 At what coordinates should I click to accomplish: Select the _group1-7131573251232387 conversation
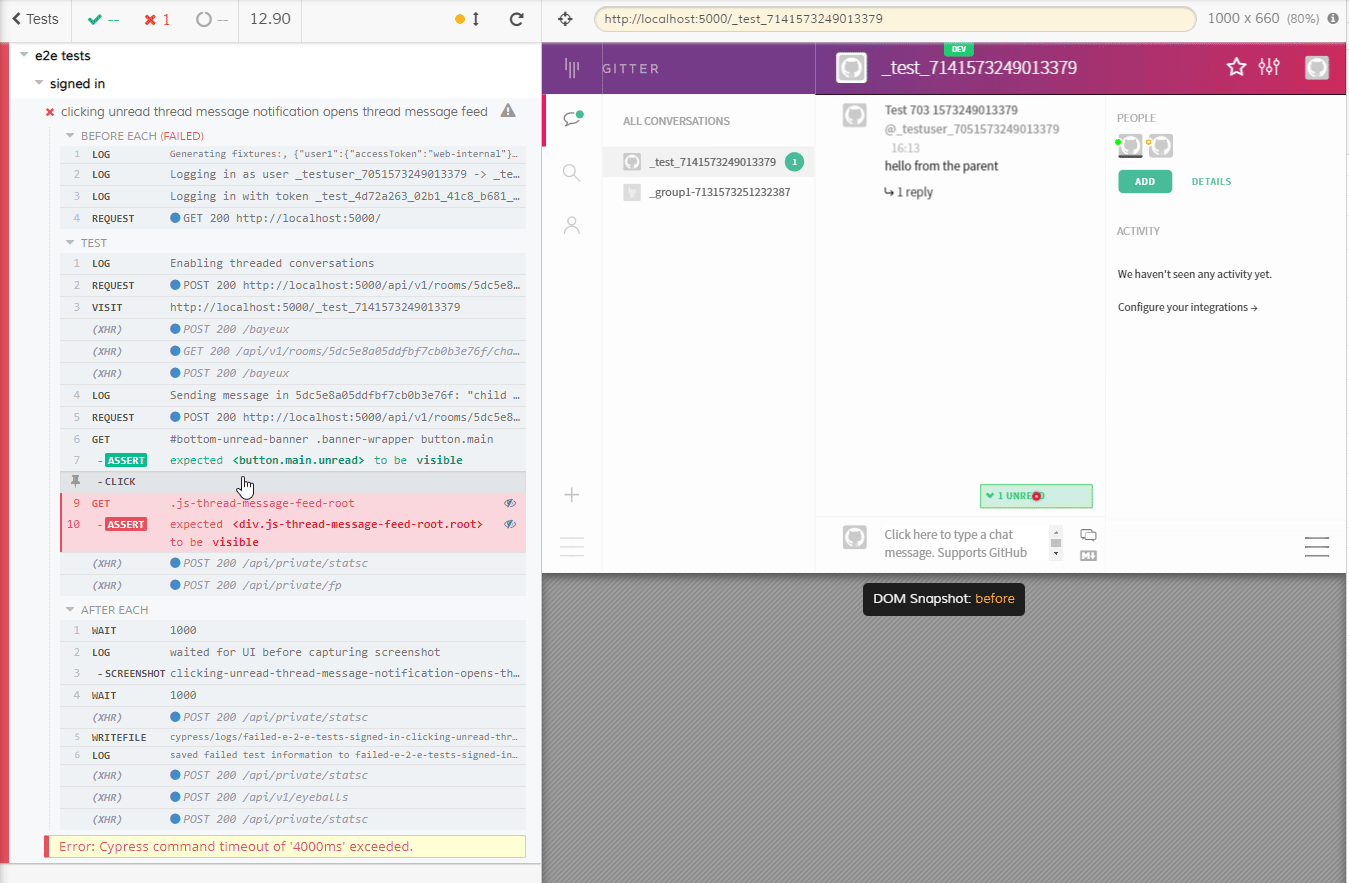tap(719, 192)
